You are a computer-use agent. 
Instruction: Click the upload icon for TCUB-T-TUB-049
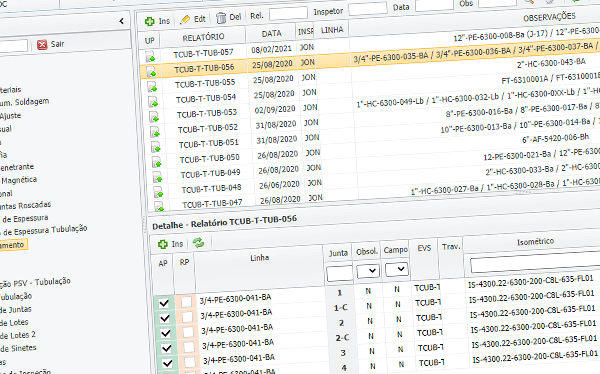(x=157, y=177)
